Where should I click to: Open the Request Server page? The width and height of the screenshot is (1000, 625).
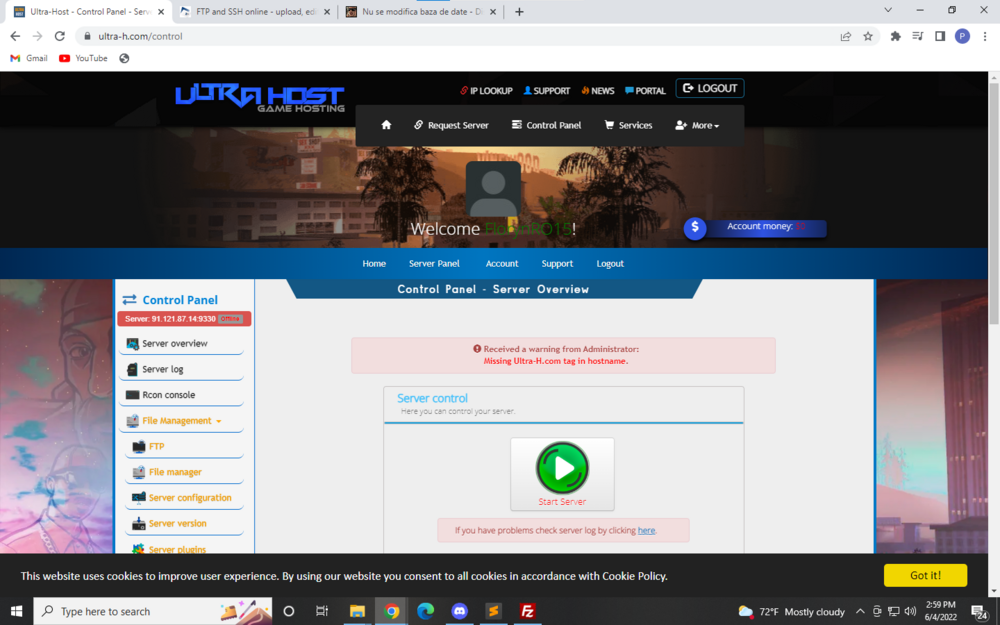coord(451,125)
